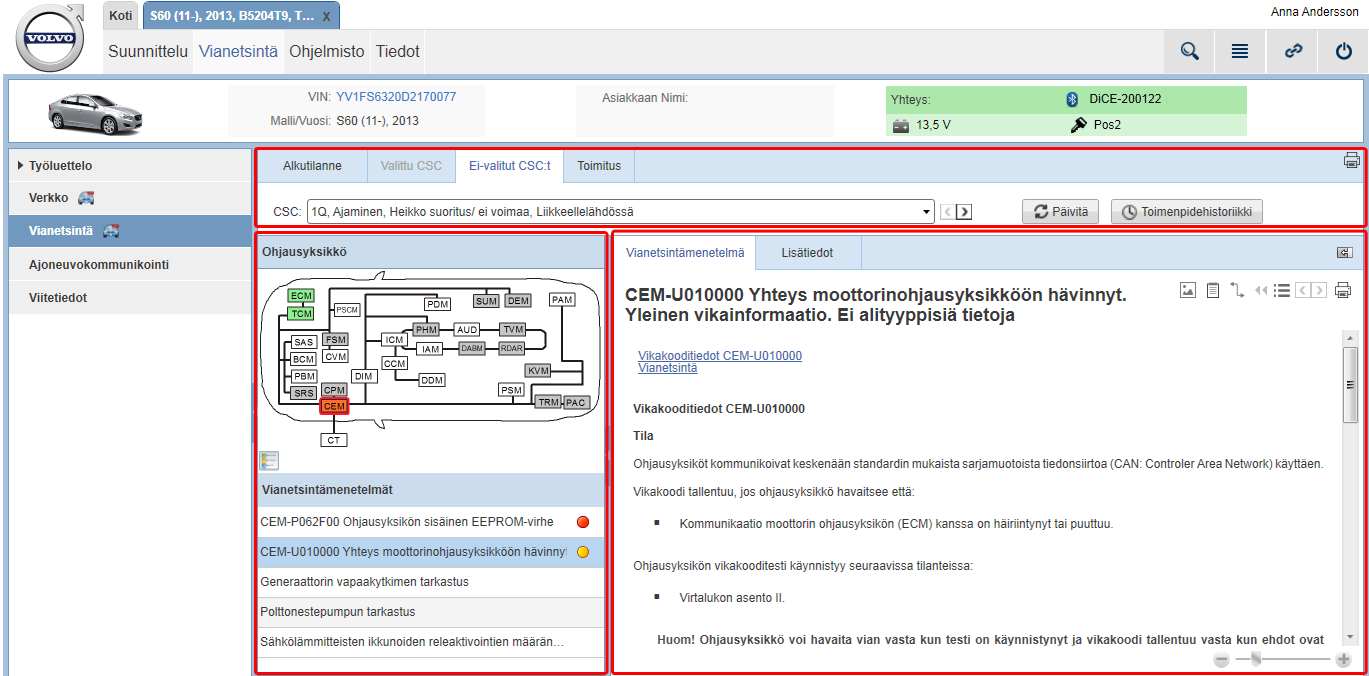Open the Tiedot menu

point(397,51)
